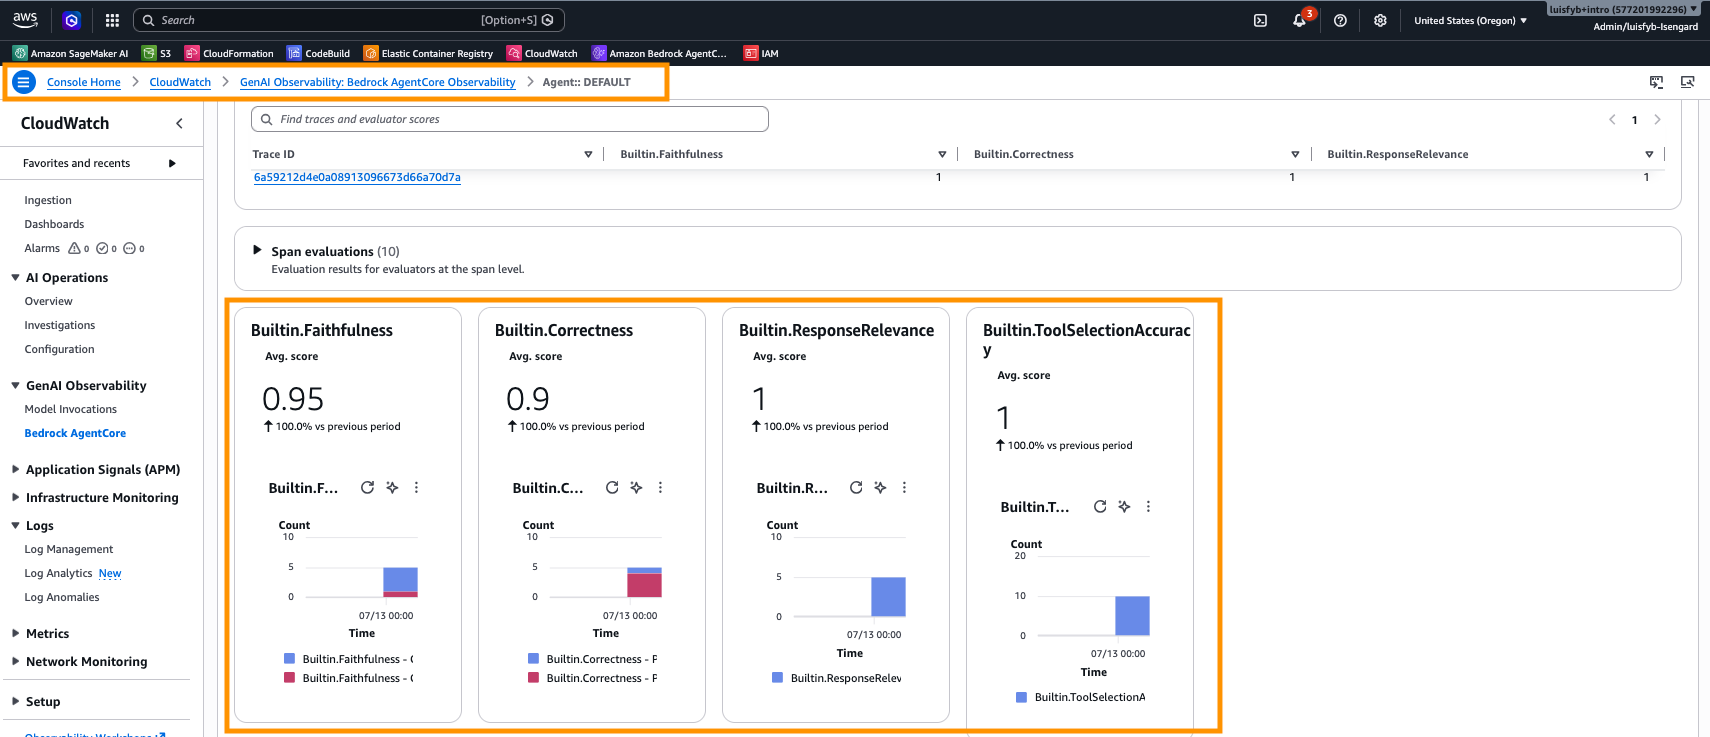Viewport: 1710px width, 737px height.
Task: Open Amazon SageMaker AI favorite shortcut
Action: pos(70,53)
